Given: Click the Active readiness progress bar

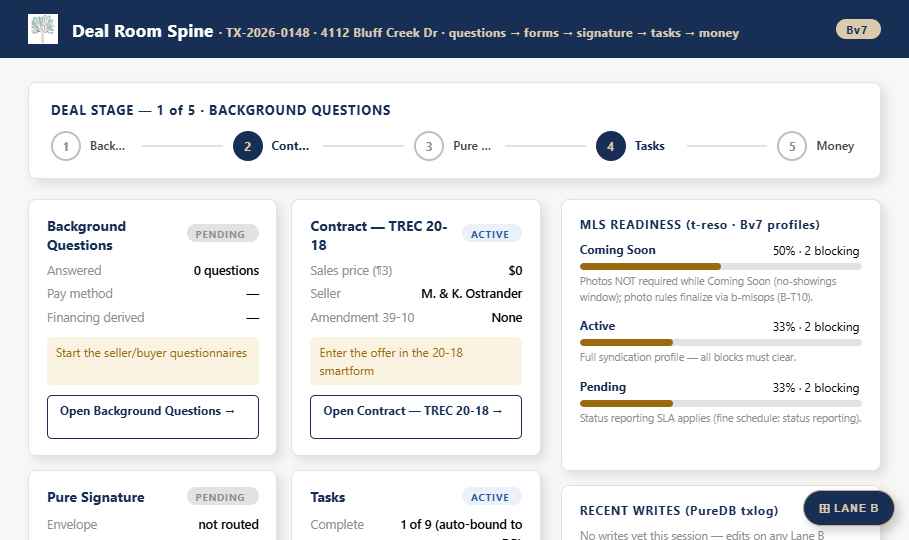Looking at the screenshot, I should pyautogui.click(x=721, y=343).
